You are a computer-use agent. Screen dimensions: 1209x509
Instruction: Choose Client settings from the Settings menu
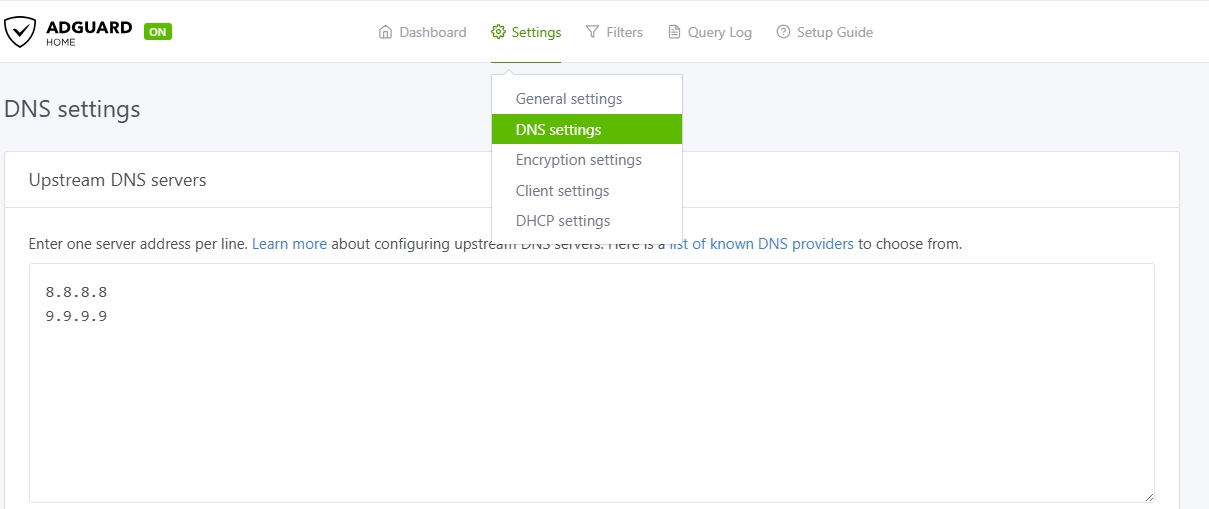(x=562, y=191)
